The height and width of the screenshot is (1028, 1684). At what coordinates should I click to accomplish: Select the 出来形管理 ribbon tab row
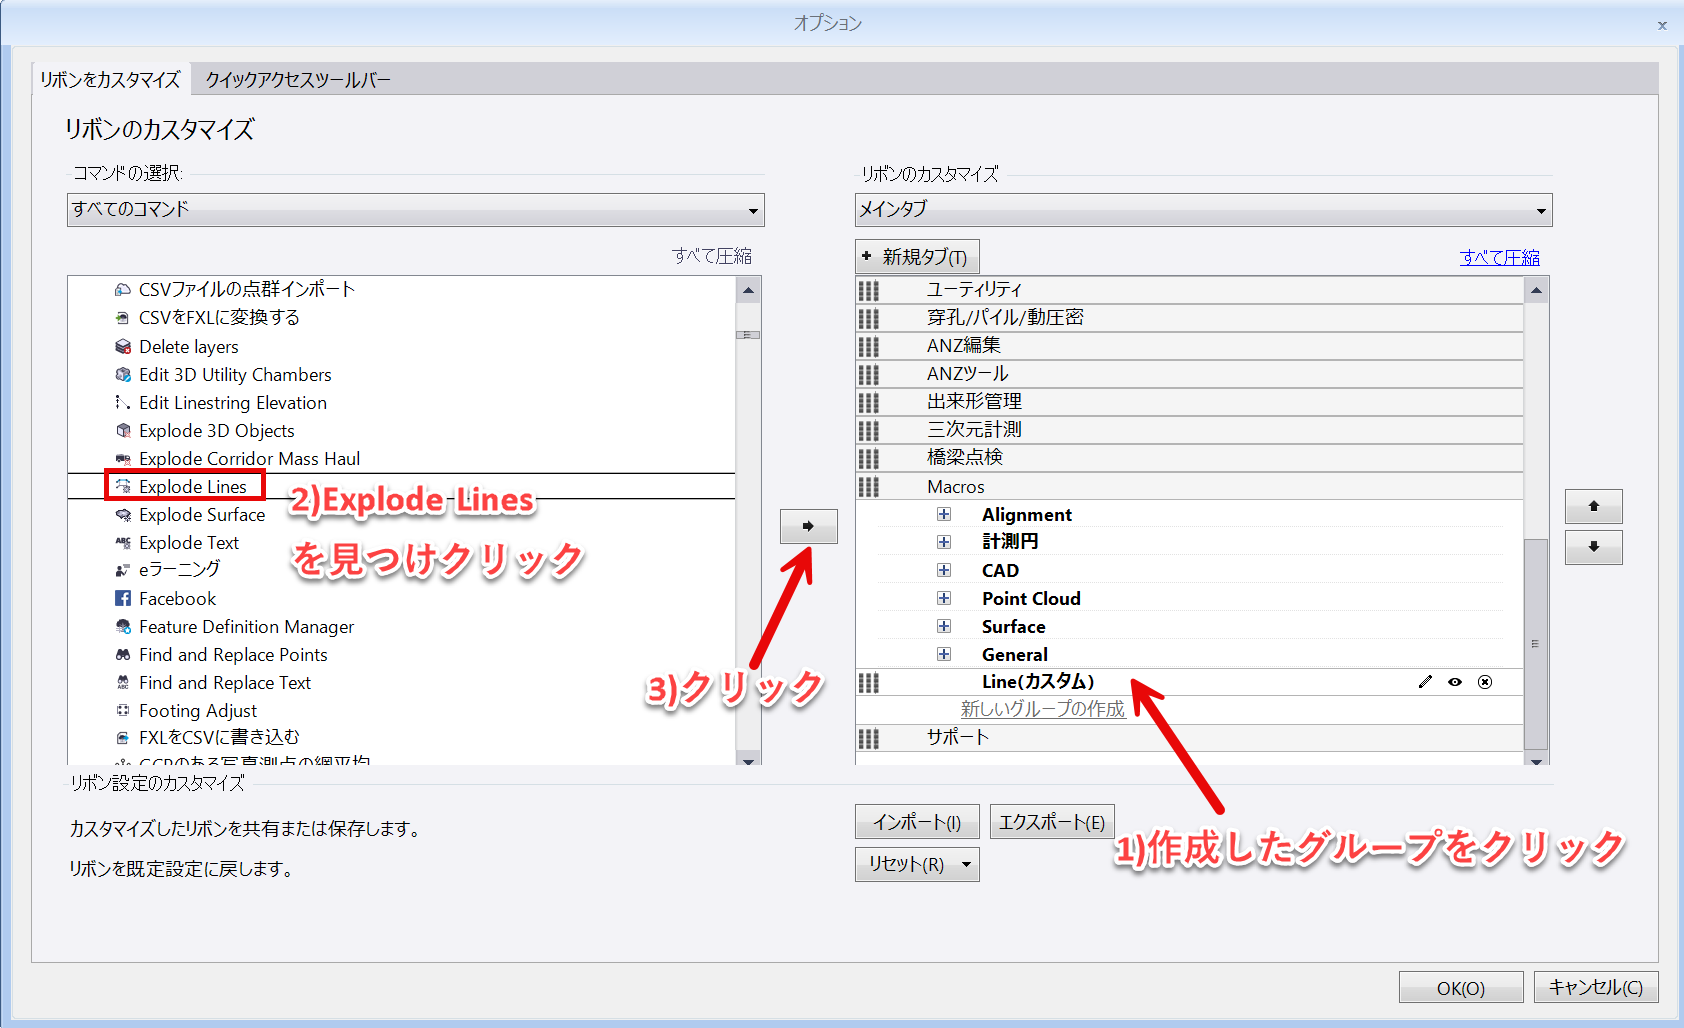pyautogui.click(x=1190, y=402)
